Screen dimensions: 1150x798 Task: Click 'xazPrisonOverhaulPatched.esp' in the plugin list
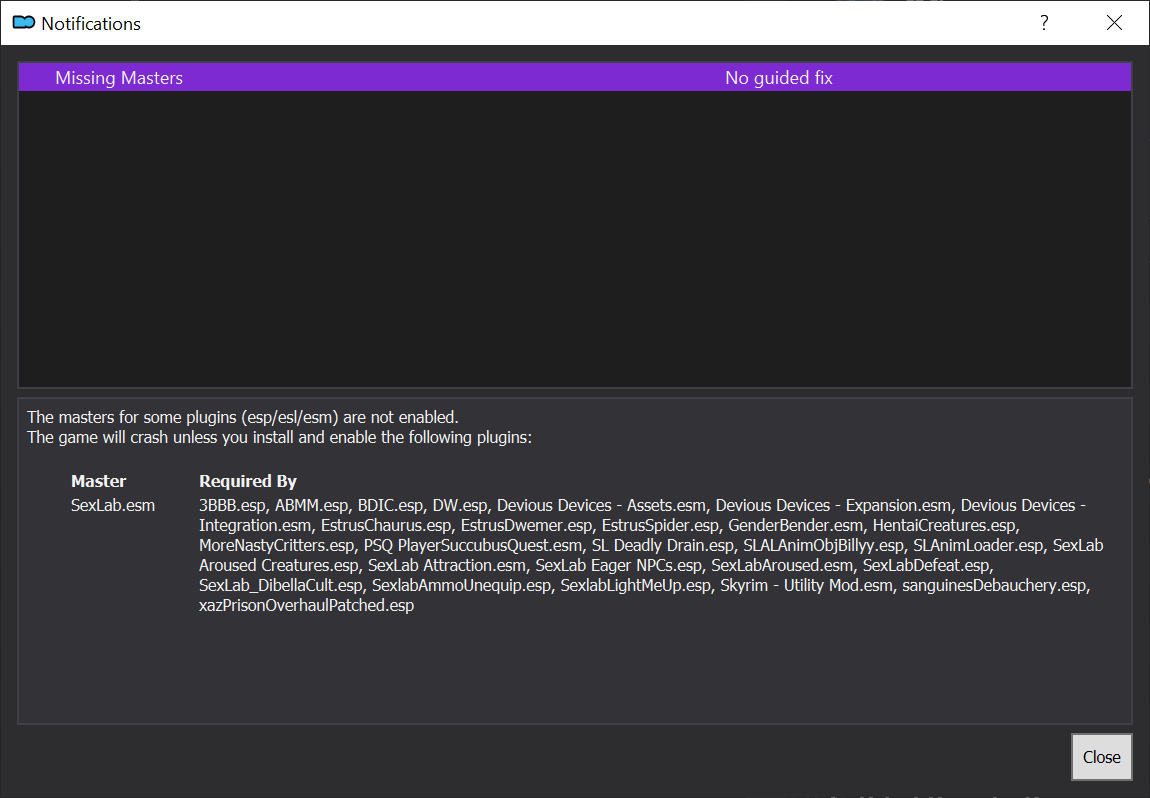click(307, 605)
